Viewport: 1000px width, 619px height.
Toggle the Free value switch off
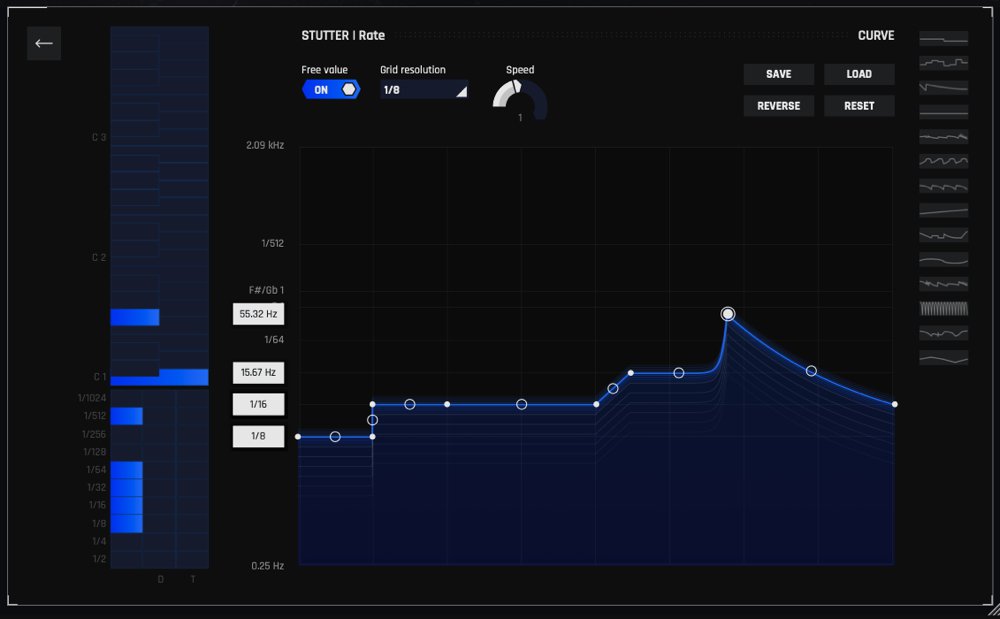pyautogui.click(x=331, y=90)
